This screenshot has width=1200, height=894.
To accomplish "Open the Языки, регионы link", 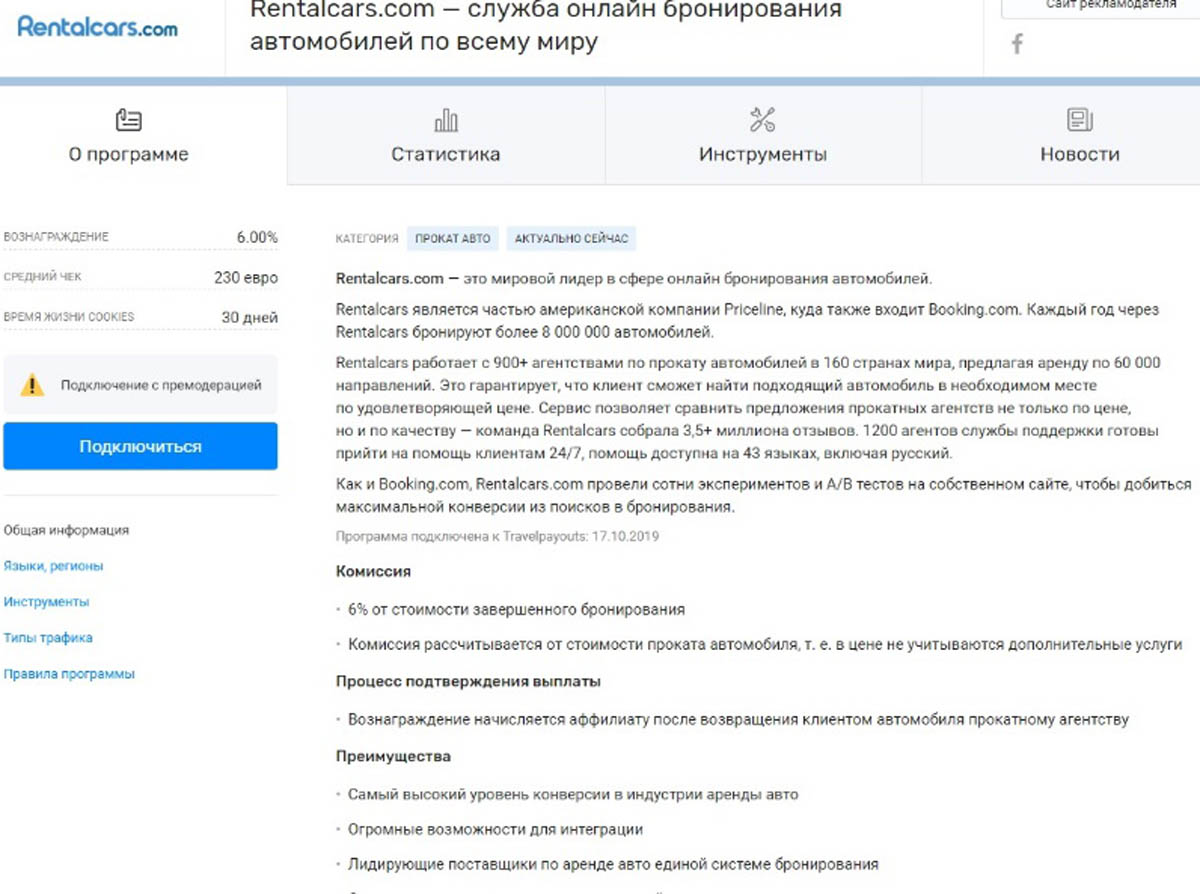I will tap(52, 566).
